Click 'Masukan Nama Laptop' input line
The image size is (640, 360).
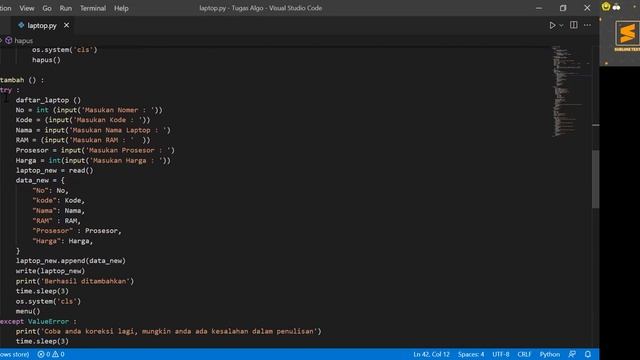point(93,130)
